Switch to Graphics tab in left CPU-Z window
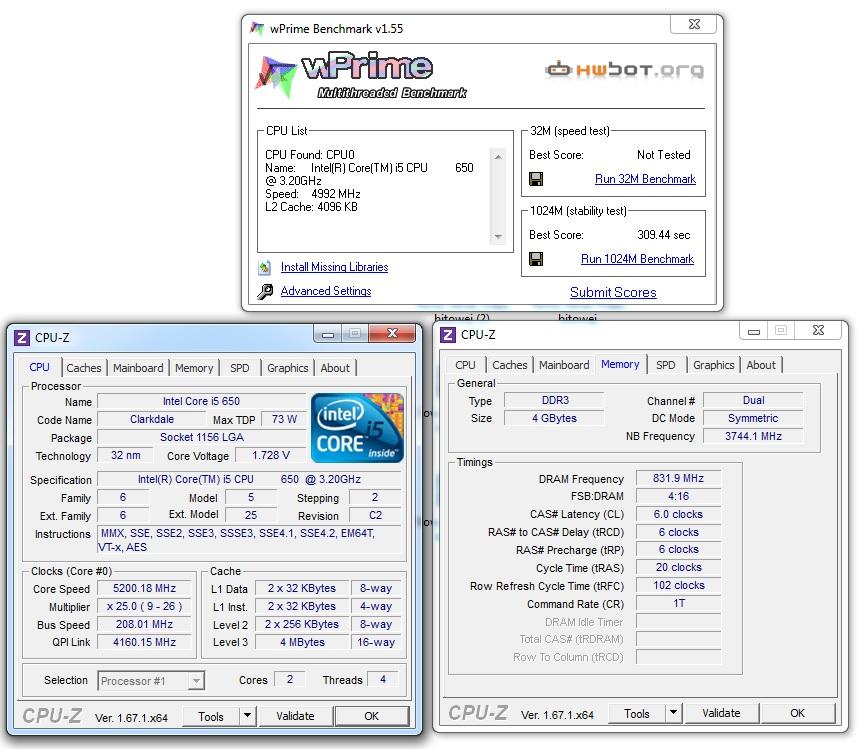 coord(288,368)
